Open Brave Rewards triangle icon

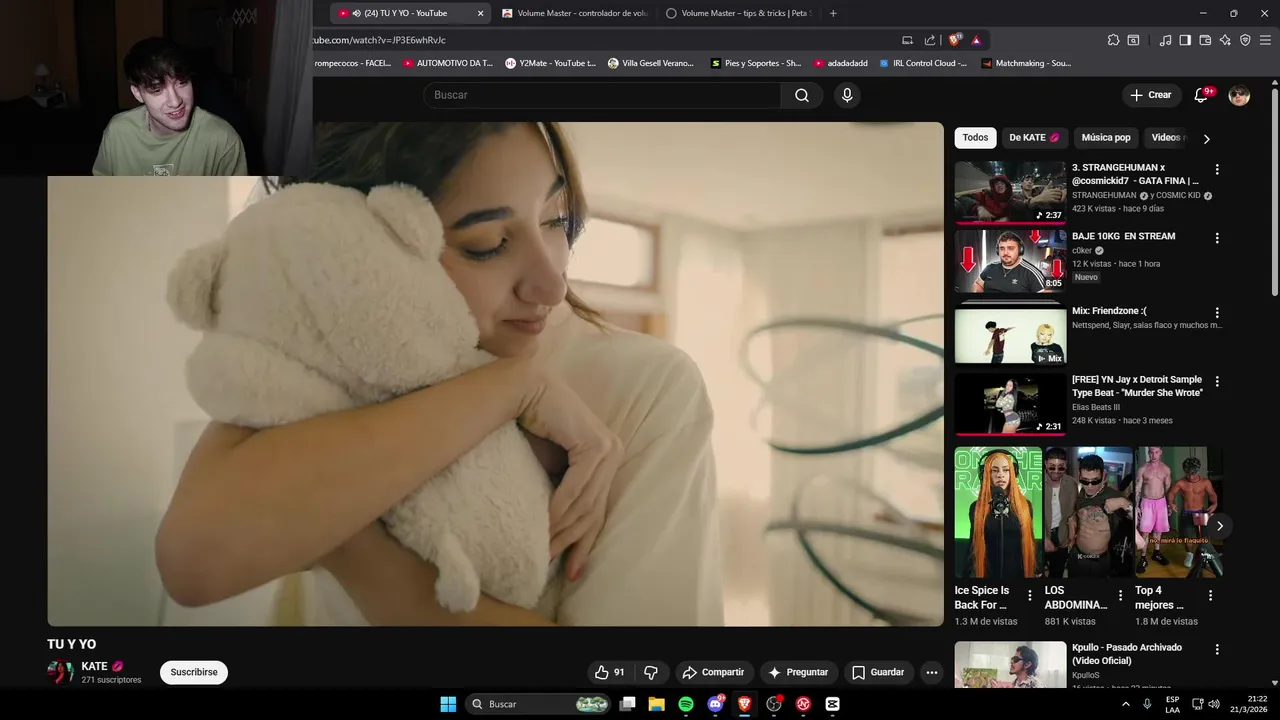[976, 40]
